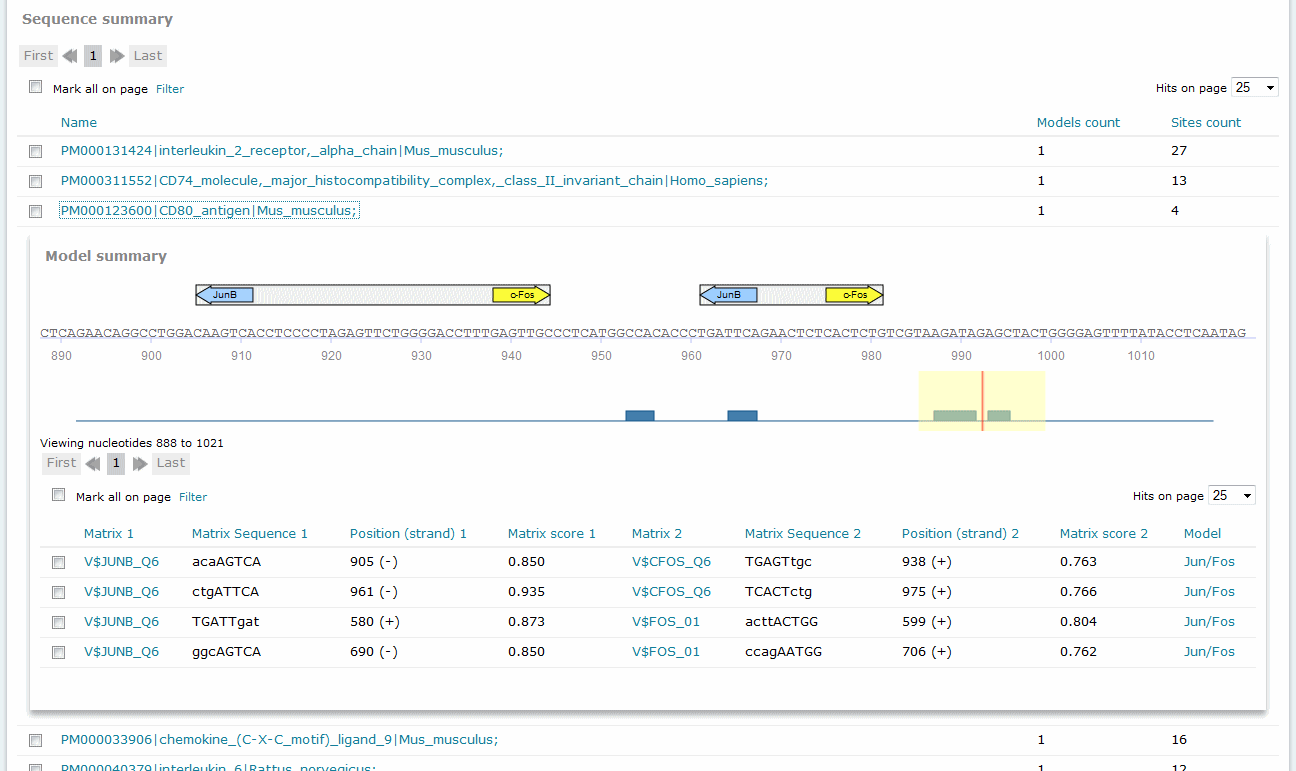The width and height of the screenshot is (1296, 771).
Task: Check model row with sequence ctgATTCA
Action: tap(59, 592)
